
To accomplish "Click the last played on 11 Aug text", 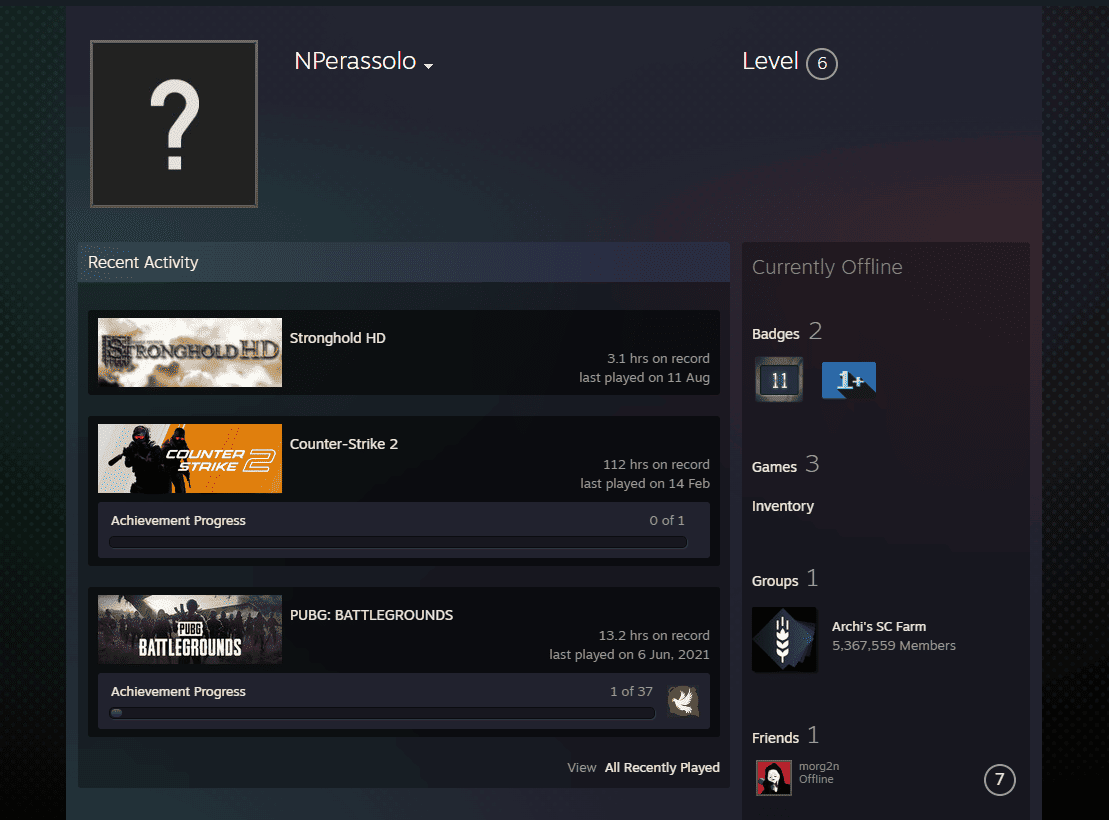I will (644, 378).
